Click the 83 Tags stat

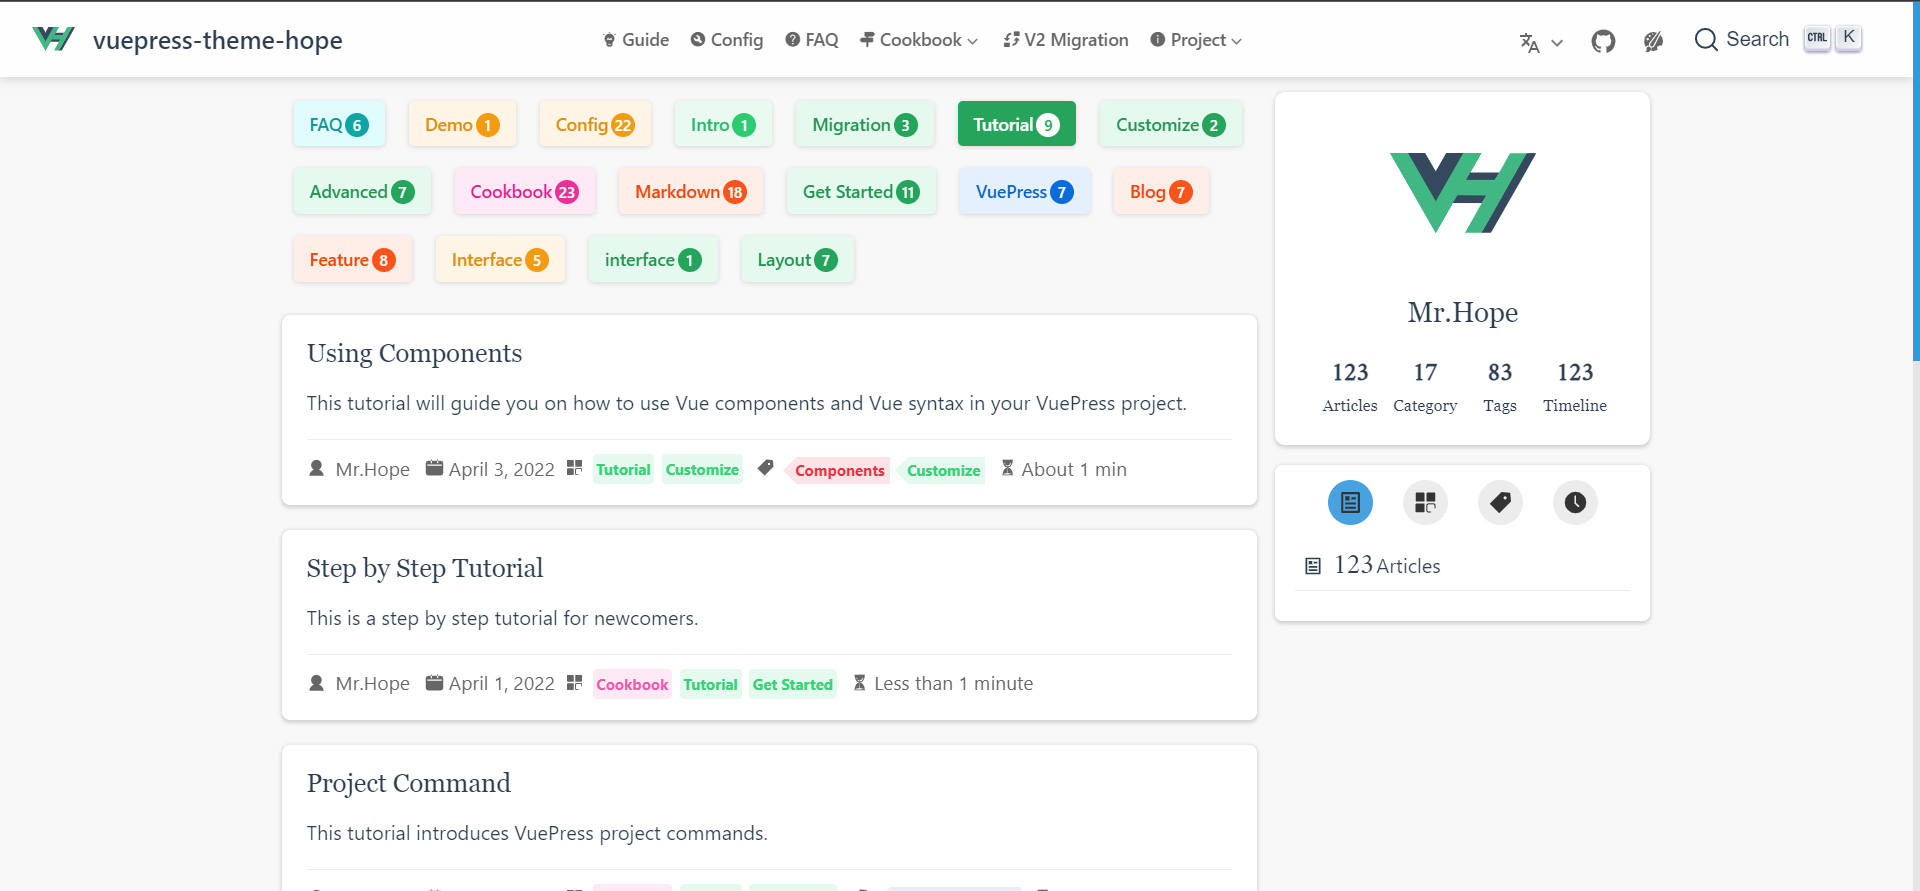pos(1500,387)
